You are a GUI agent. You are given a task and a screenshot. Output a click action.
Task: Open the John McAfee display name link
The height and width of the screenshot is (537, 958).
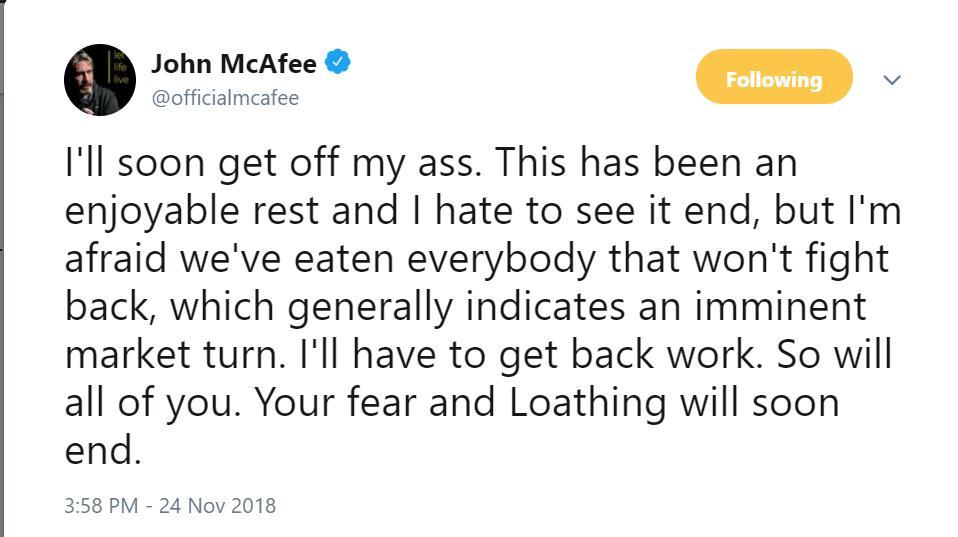[x=233, y=64]
